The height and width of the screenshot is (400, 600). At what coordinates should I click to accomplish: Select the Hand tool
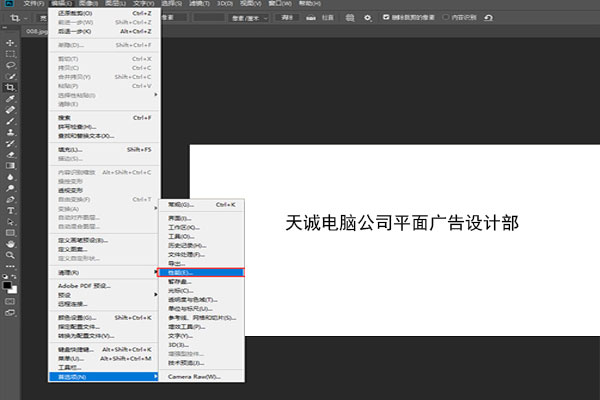10,243
